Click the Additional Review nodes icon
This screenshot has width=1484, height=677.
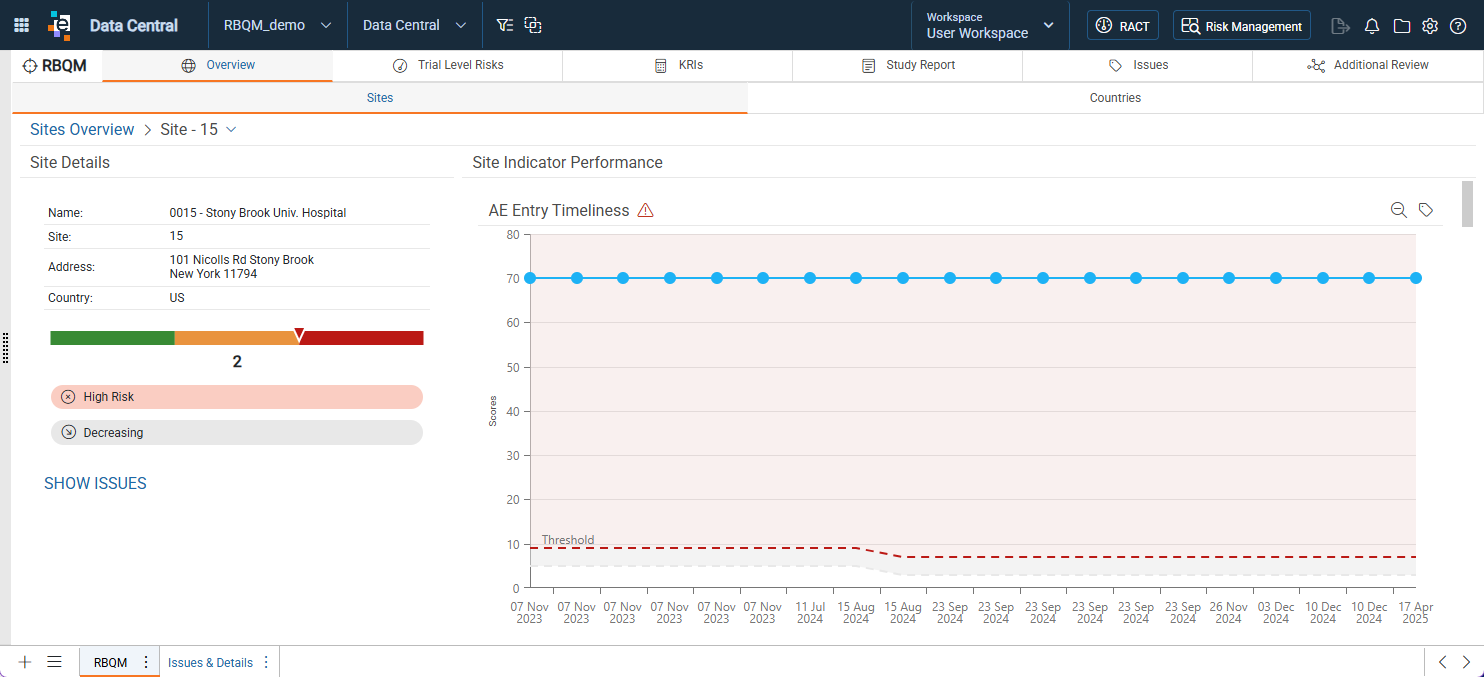[1316, 65]
